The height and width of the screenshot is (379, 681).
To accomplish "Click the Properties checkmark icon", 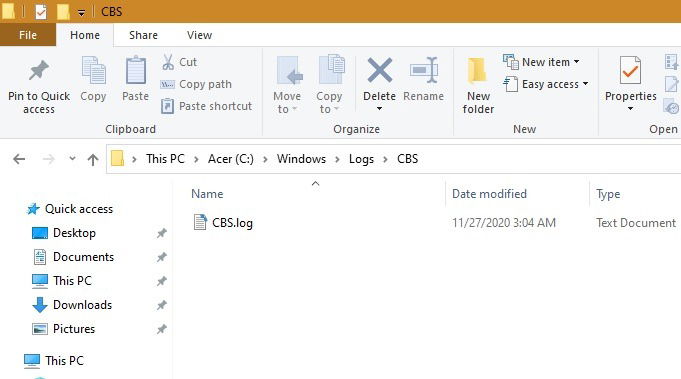I will pos(630,70).
